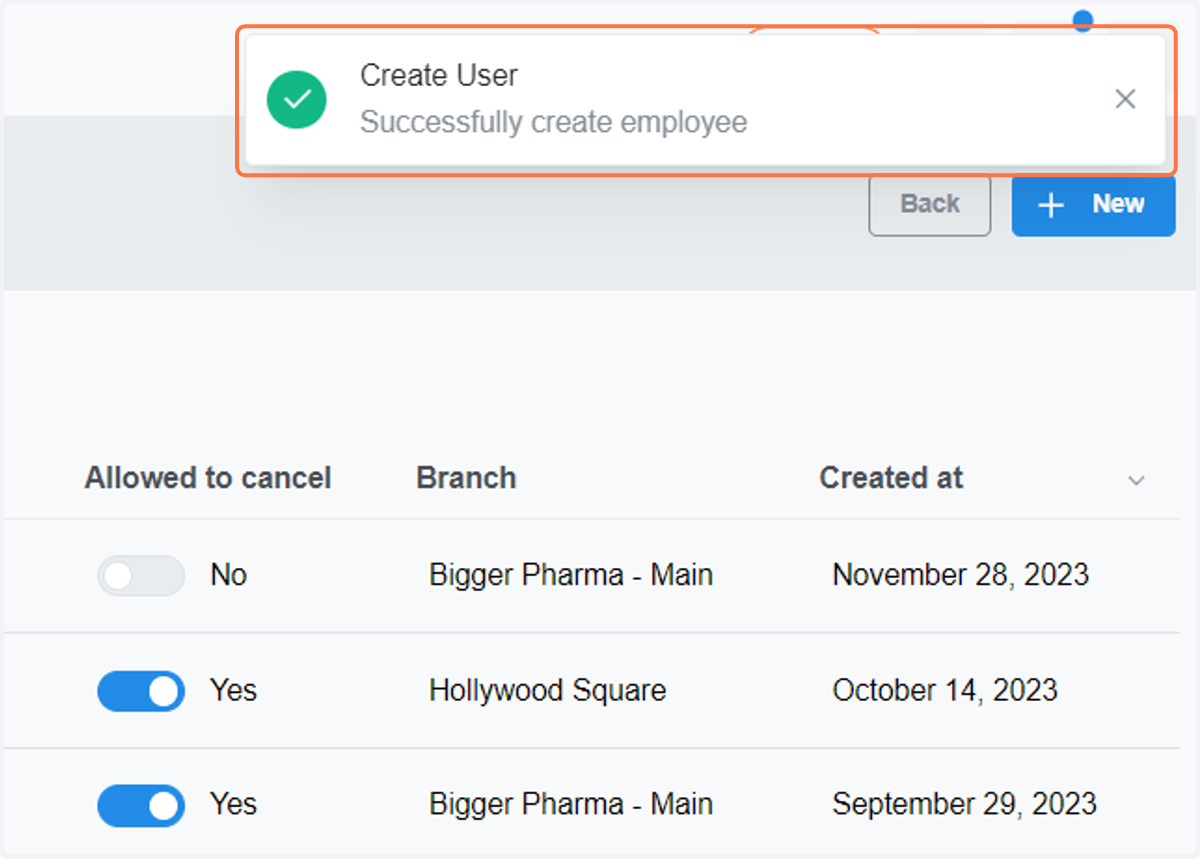The image size is (1200, 859).
Task: Click the green success checkmark icon
Action: click(297, 99)
